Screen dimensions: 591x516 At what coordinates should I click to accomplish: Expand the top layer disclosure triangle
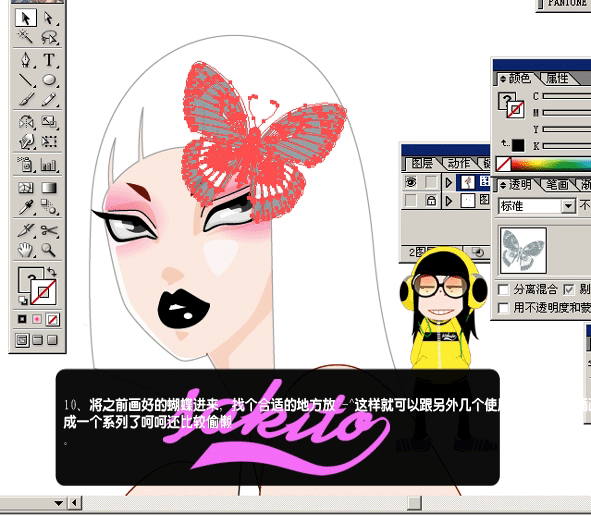pyautogui.click(x=449, y=182)
